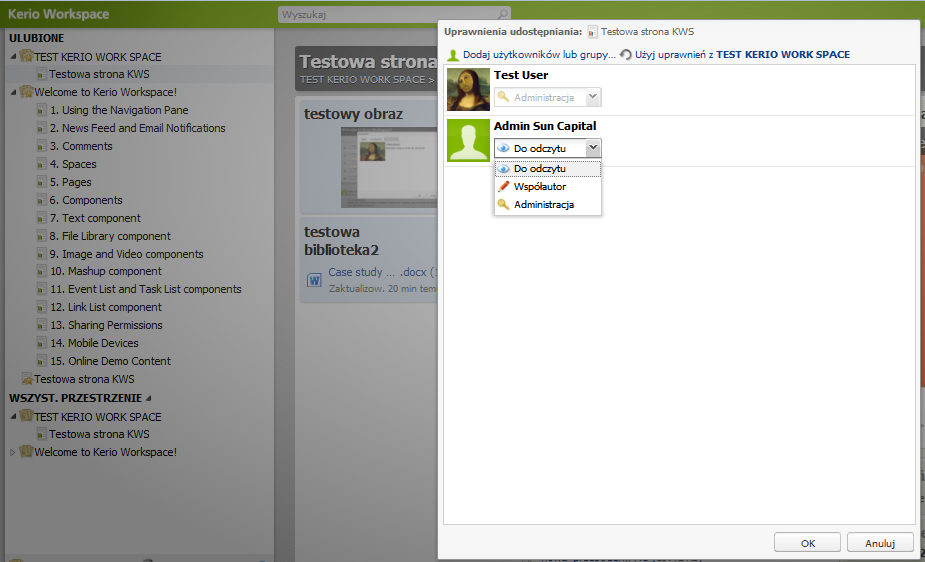Image resolution: width=925 pixels, height=562 pixels.
Task: Click the testowy obraz image thumbnail
Action: [x=388, y=167]
